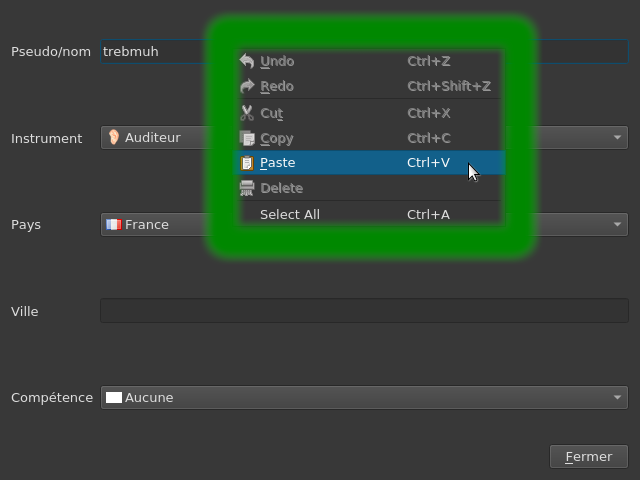Click the Copy label in the menu

[x=277, y=139]
